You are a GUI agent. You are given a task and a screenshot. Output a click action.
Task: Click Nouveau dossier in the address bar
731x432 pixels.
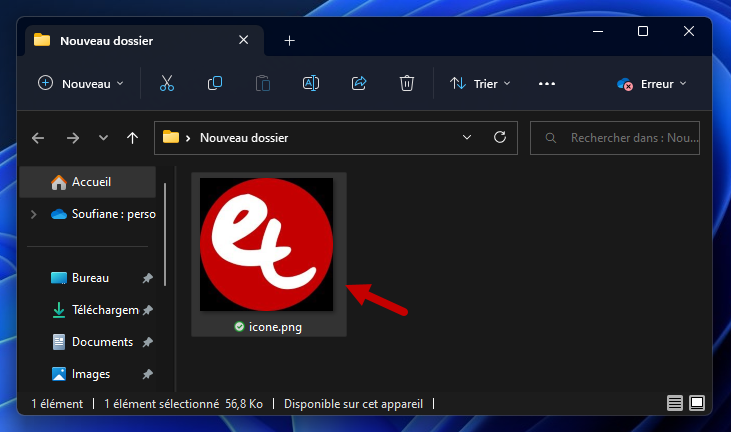(244, 138)
